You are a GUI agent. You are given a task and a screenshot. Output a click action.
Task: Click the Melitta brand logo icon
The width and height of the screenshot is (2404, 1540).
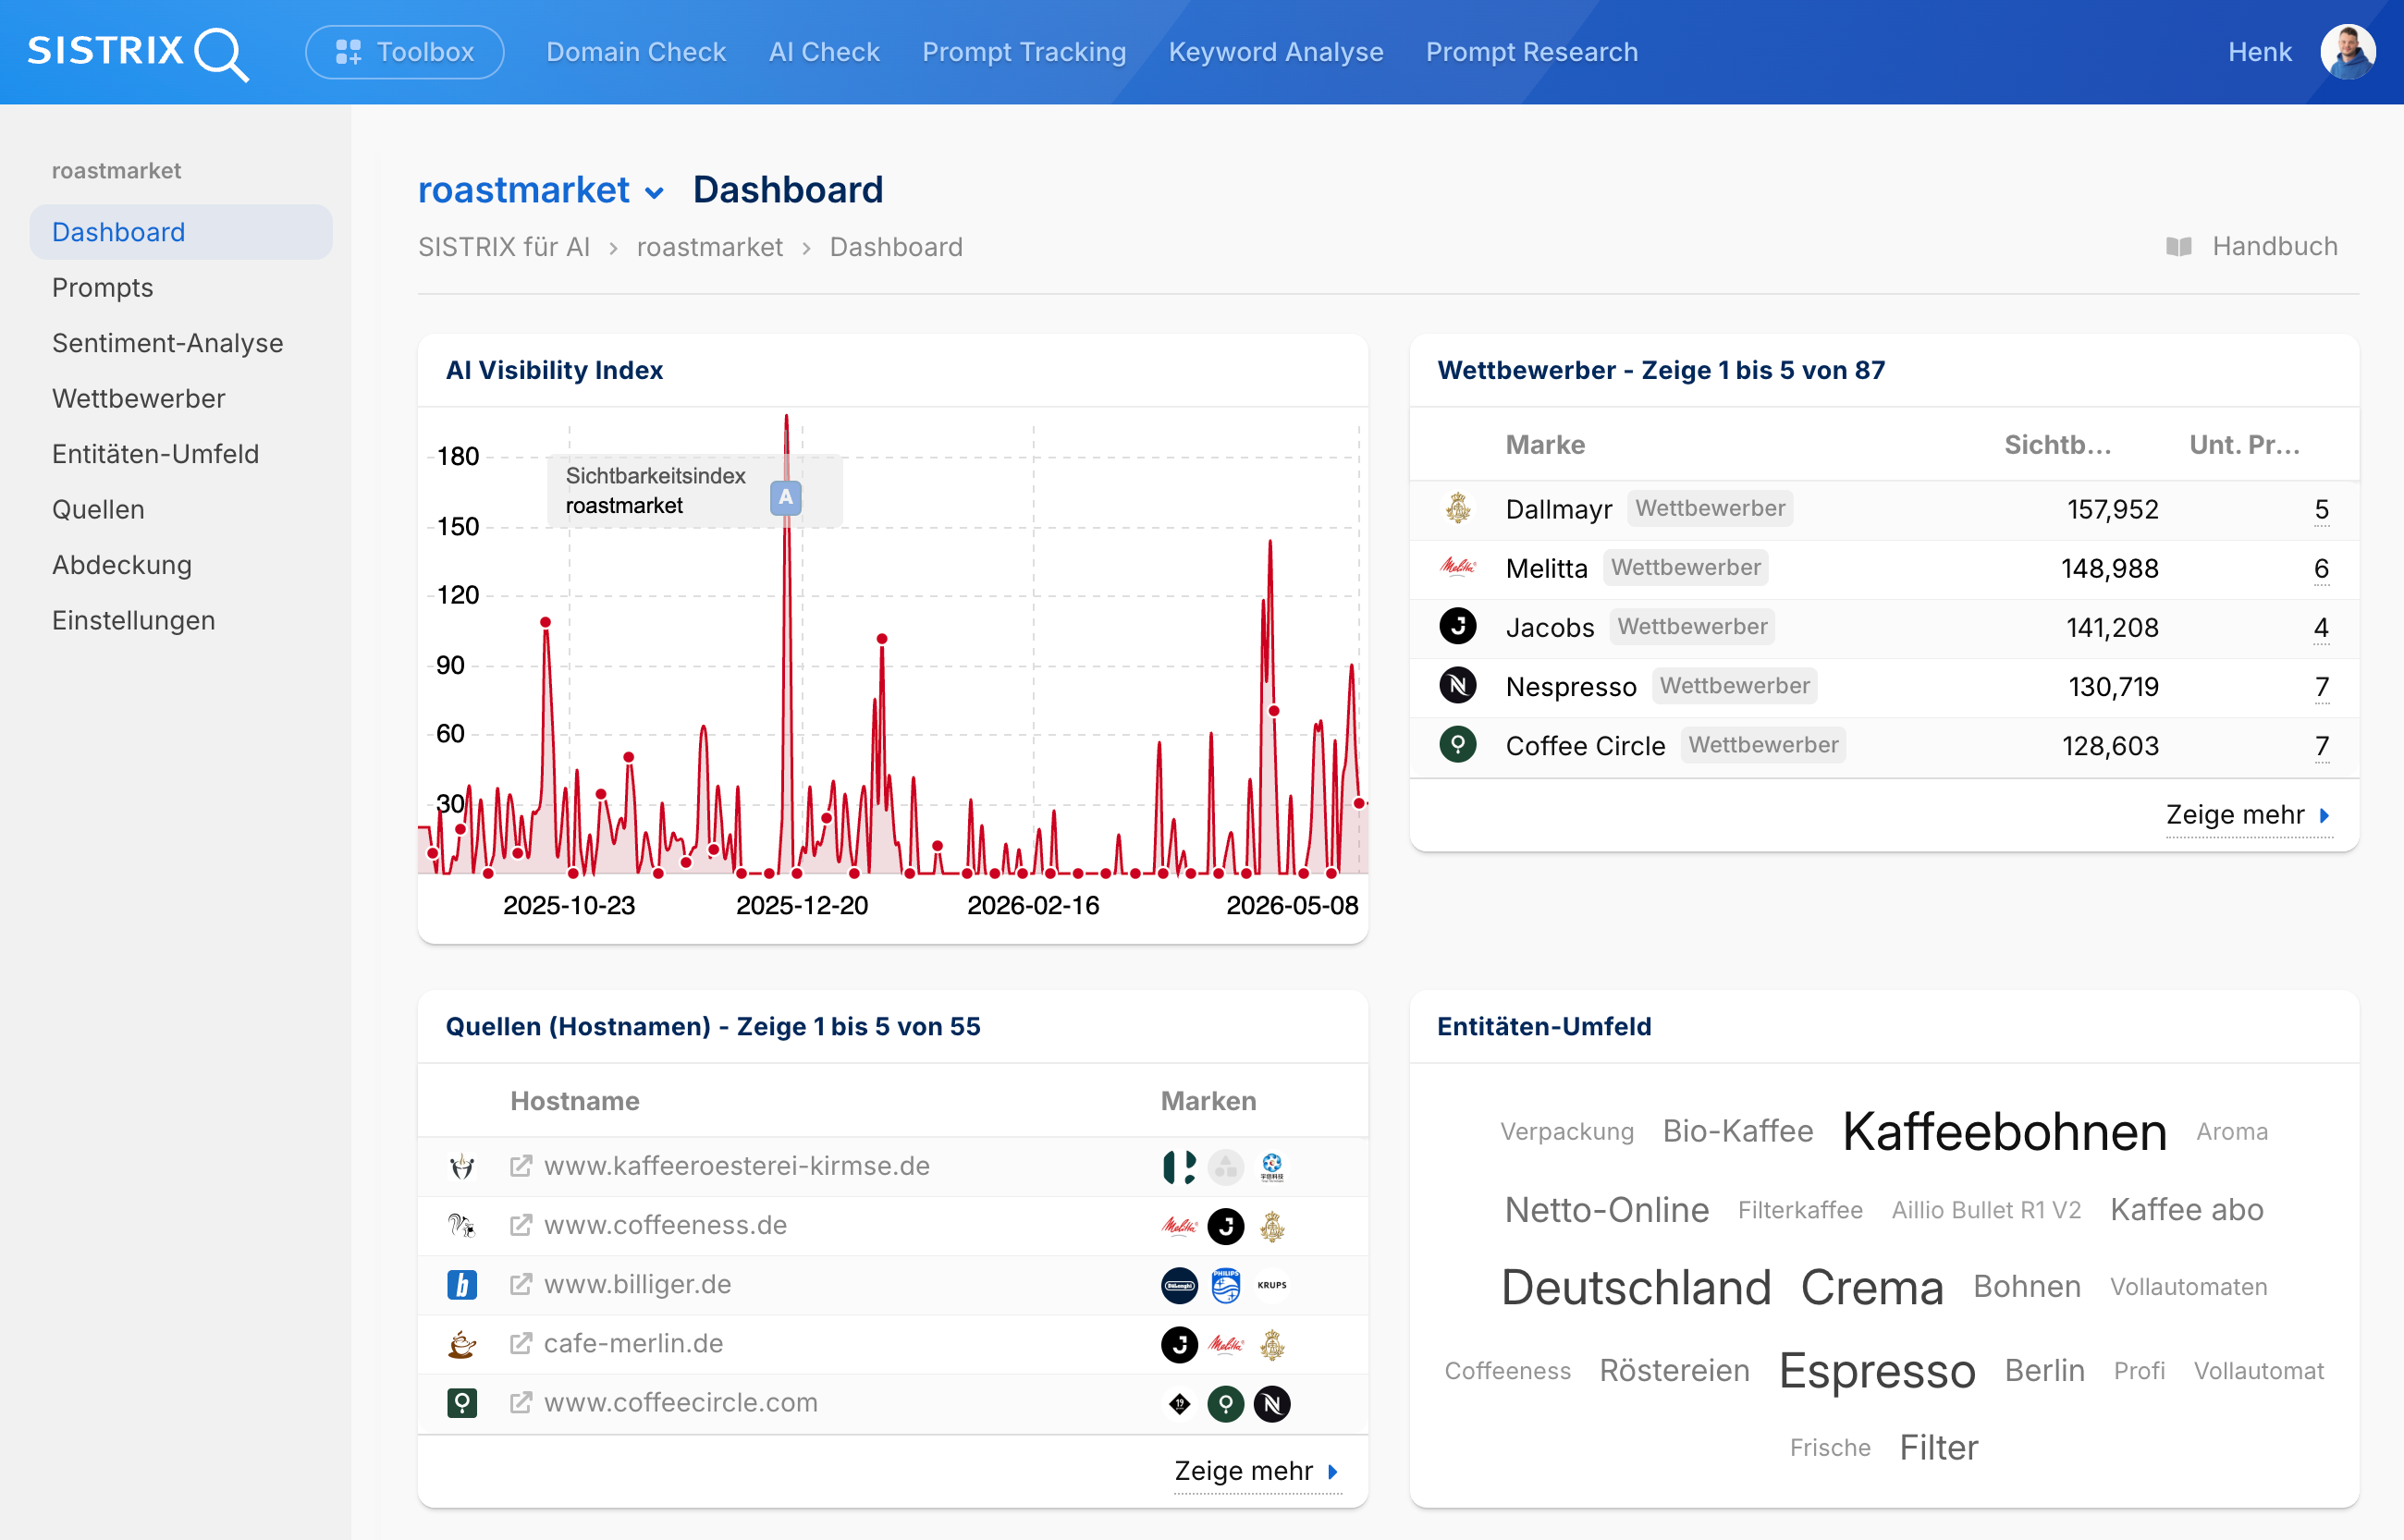(1457, 567)
